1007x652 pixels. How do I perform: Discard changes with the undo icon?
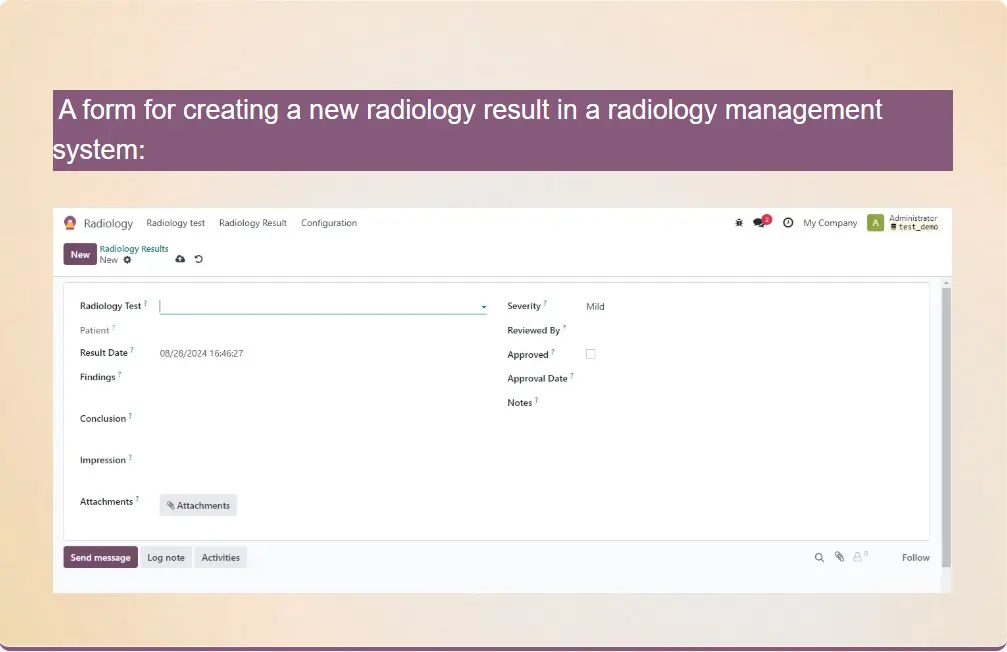tap(198, 259)
